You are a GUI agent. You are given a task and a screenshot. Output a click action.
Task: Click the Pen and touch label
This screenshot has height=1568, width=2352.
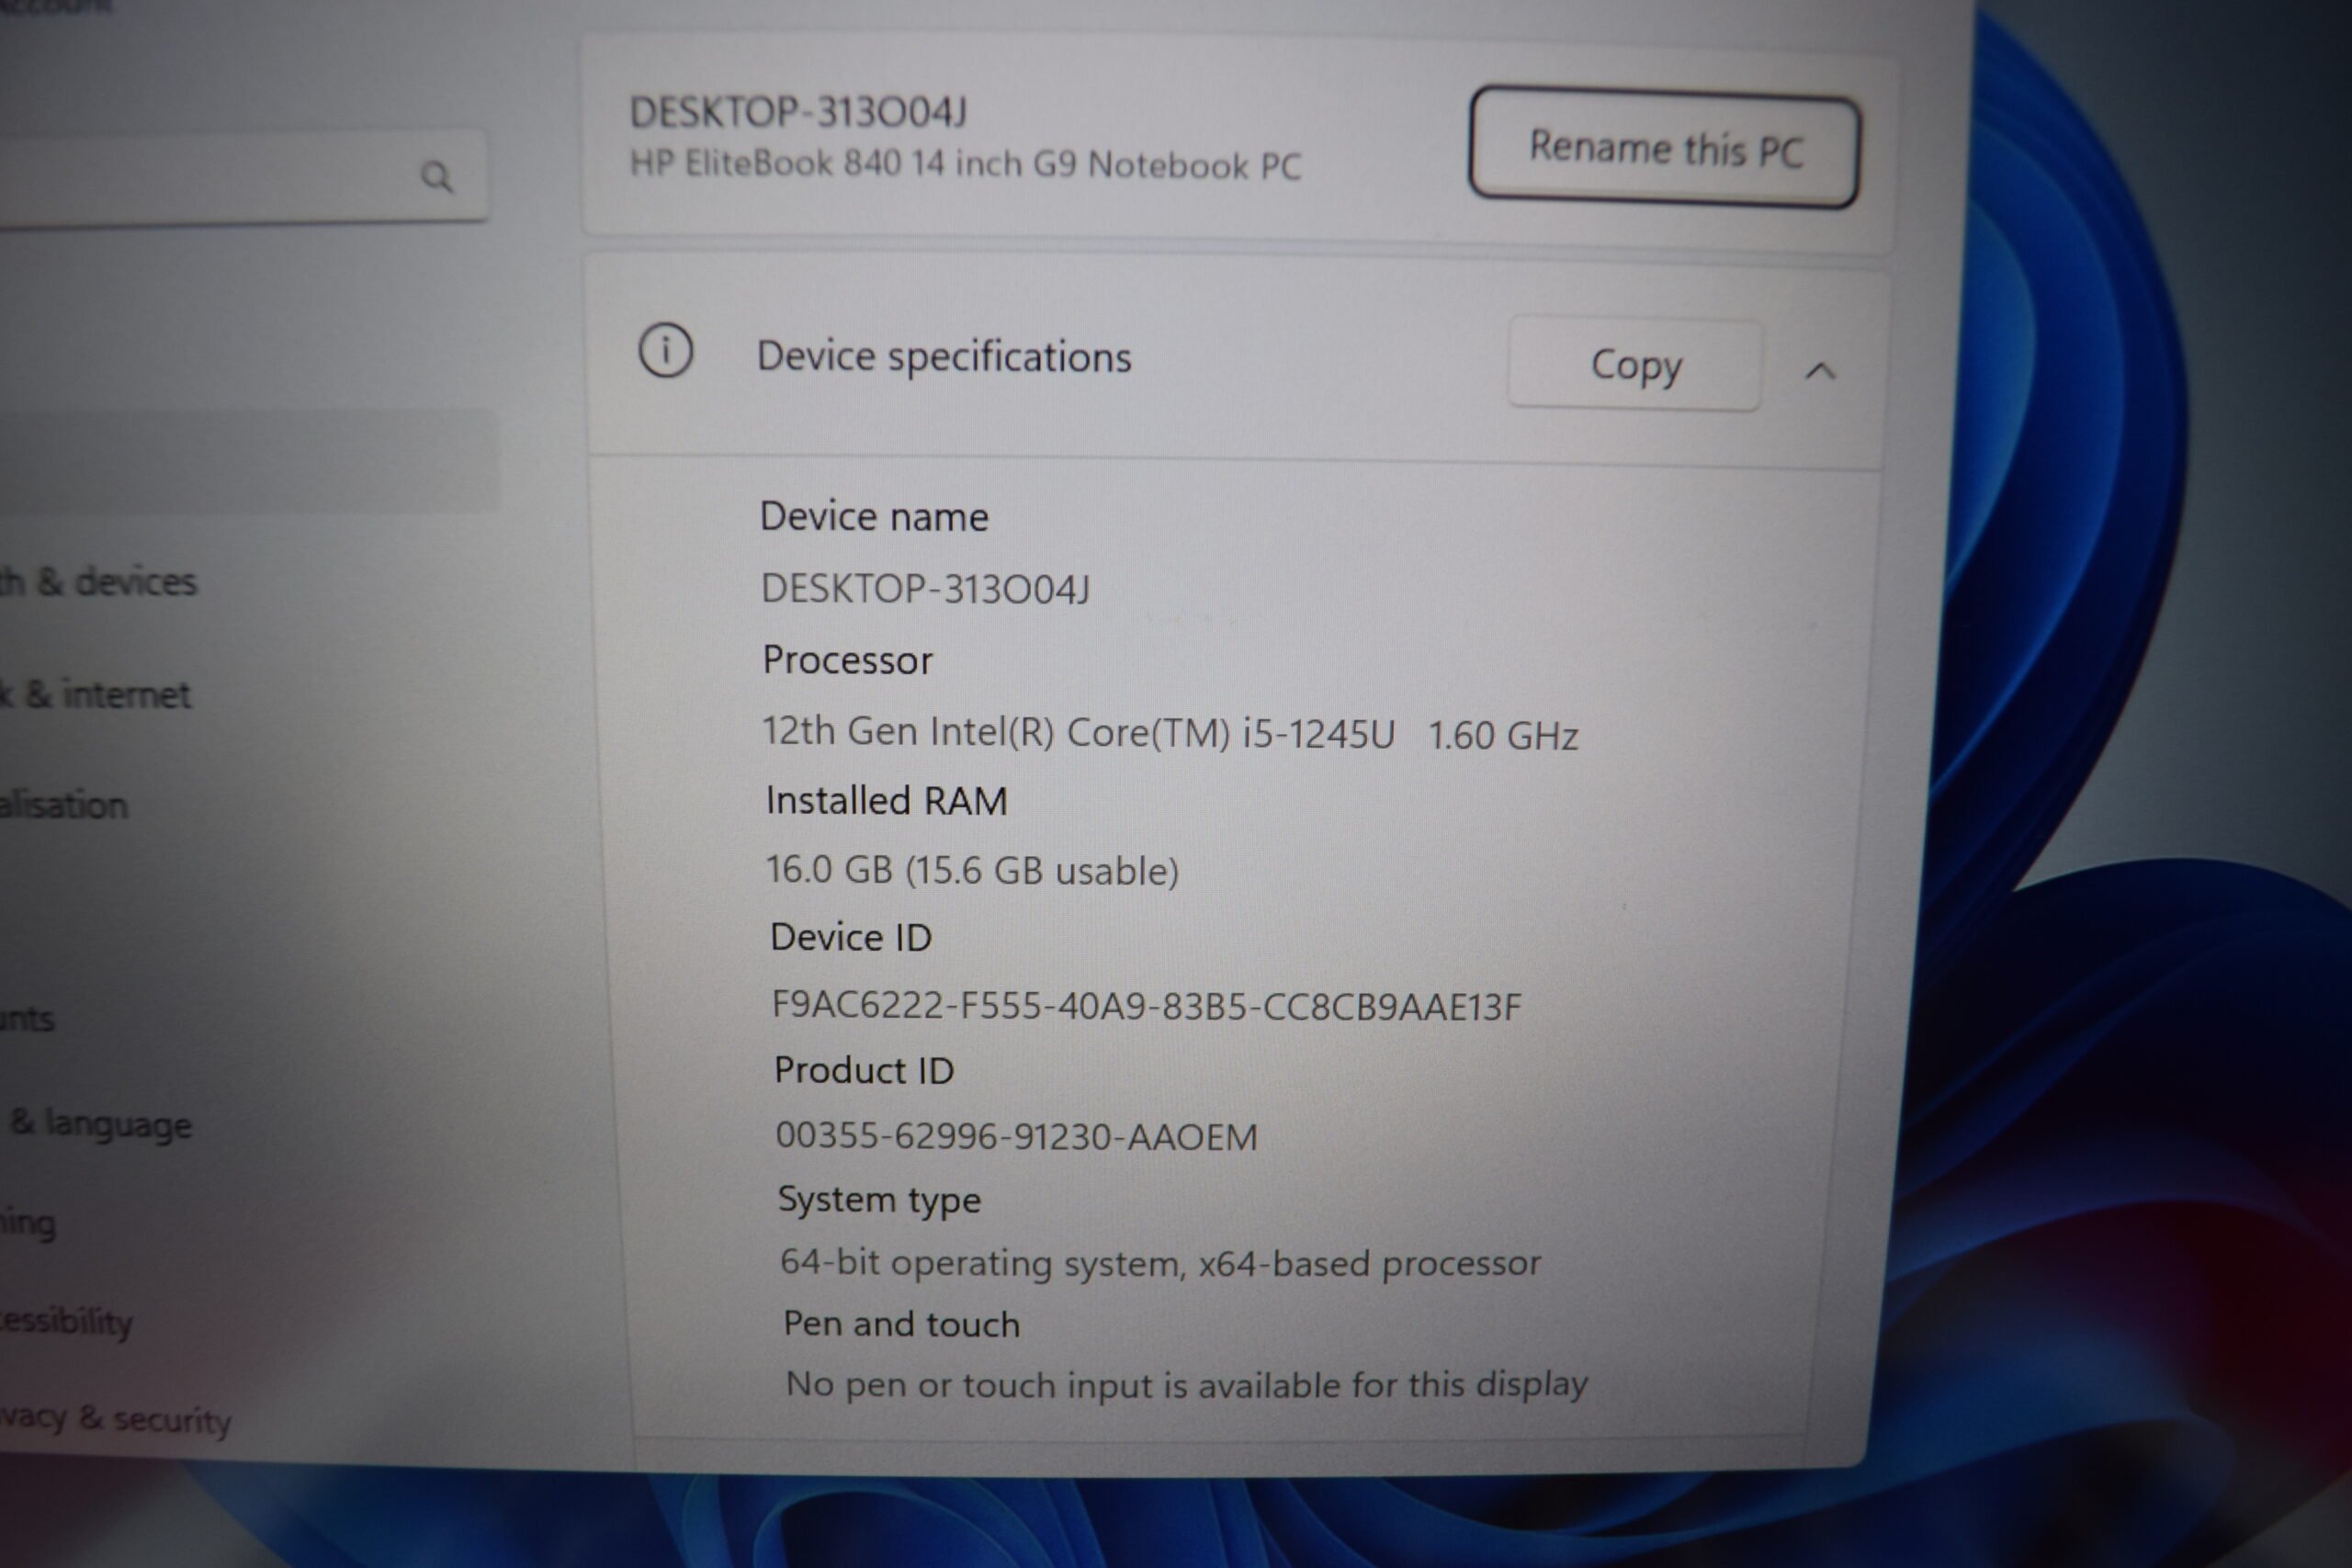901,1324
